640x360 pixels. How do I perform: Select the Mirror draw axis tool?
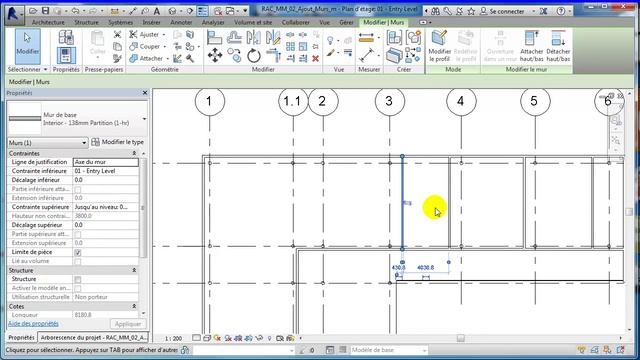tap(273, 38)
